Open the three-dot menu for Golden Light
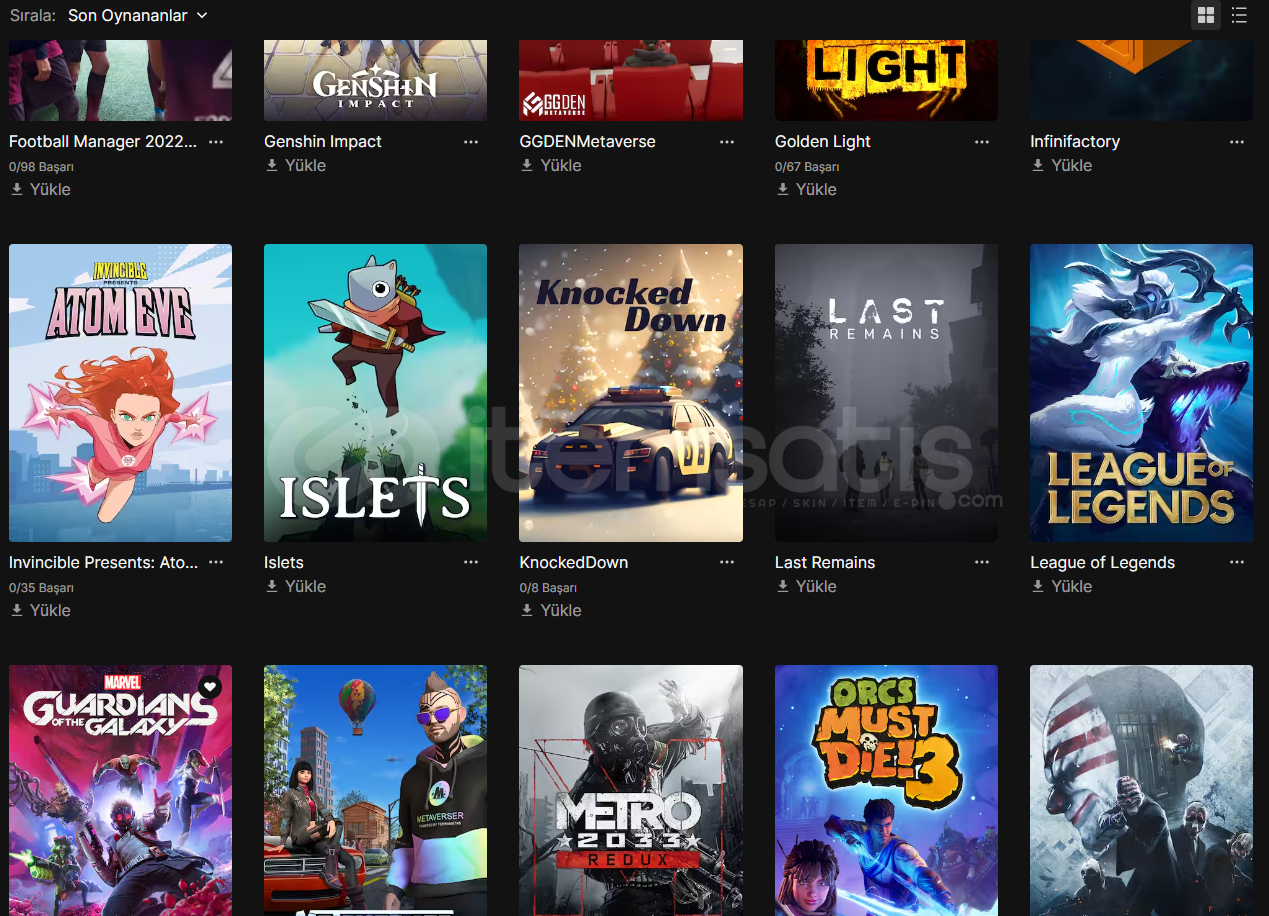This screenshot has width=1269, height=916. point(982,142)
